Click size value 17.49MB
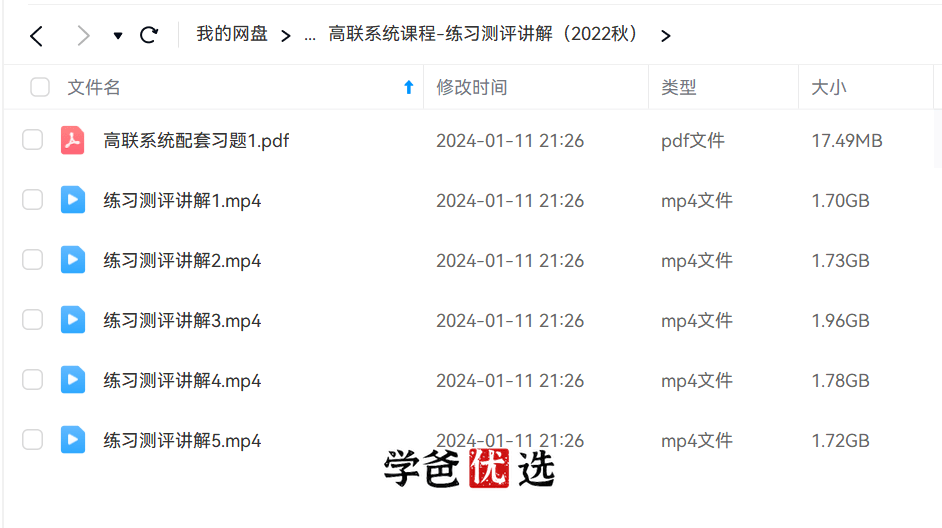Screen dimensions: 942x528 tap(847, 141)
